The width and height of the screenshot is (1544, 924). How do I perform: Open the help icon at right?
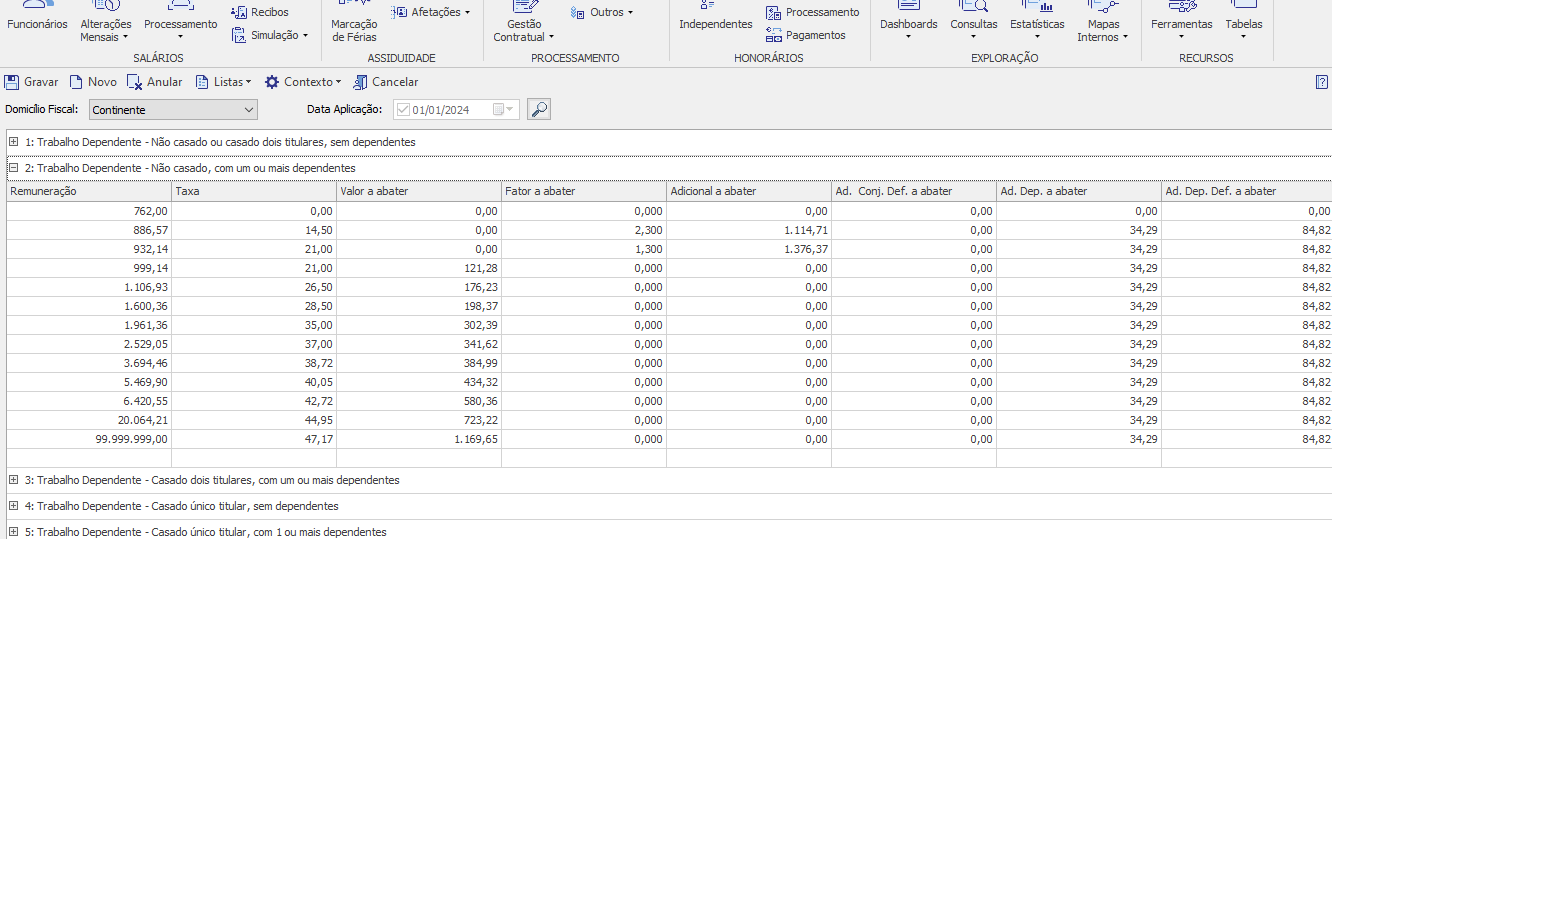pyautogui.click(x=1321, y=82)
